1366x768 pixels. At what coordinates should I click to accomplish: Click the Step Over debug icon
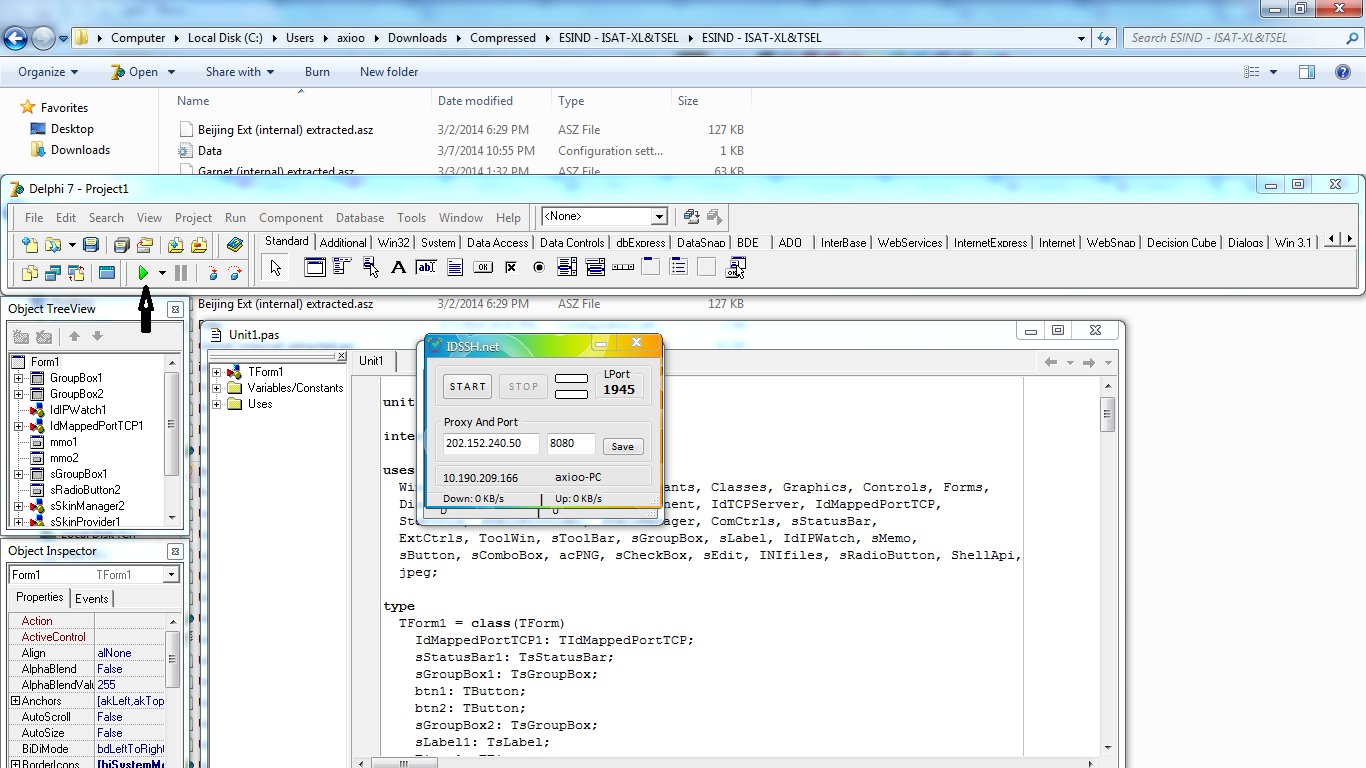[x=235, y=272]
